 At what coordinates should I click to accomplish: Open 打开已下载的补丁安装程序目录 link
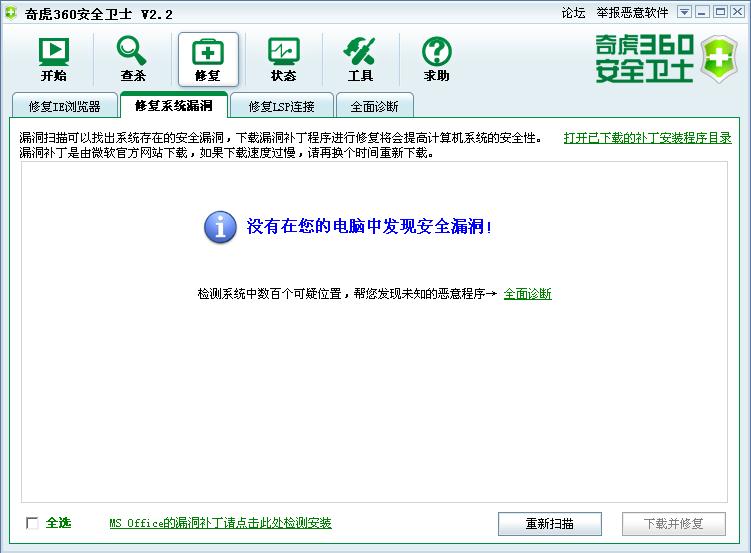(648, 138)
